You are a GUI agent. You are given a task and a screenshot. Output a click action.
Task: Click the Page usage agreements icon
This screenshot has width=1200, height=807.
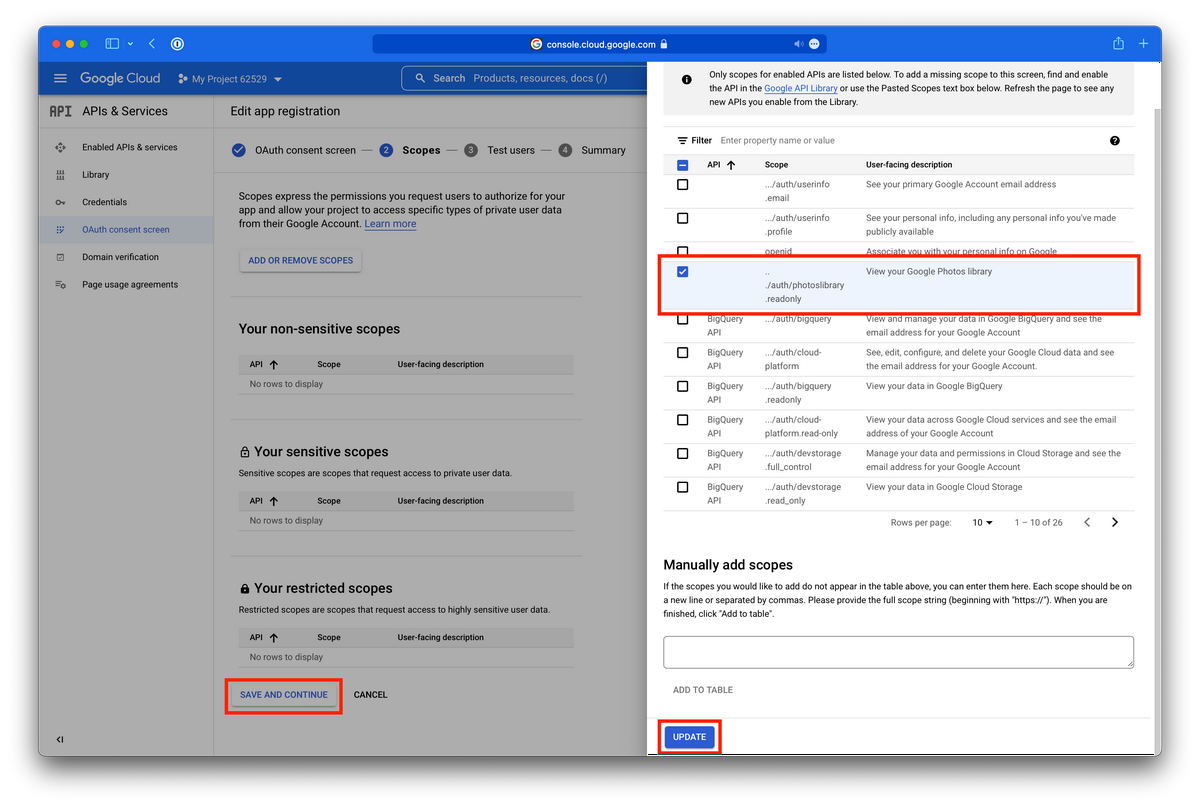point(60,285)
